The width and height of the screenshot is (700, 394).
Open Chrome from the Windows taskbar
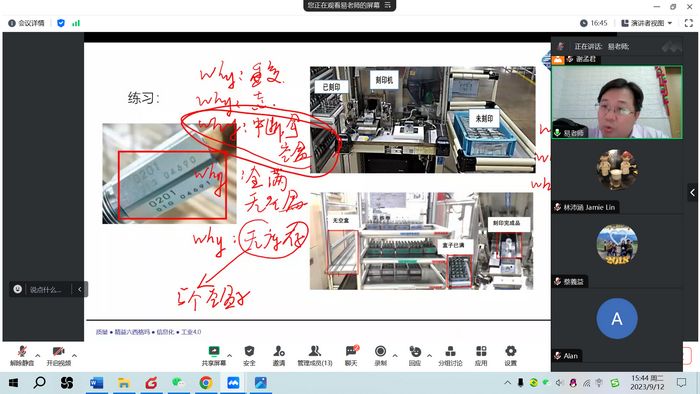206,383
